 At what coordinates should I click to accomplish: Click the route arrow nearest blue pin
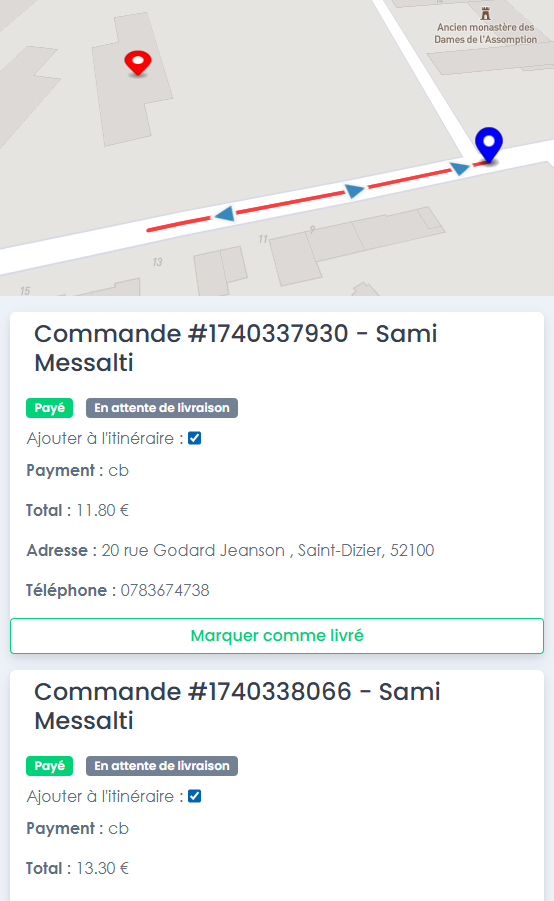click(459, 168)
